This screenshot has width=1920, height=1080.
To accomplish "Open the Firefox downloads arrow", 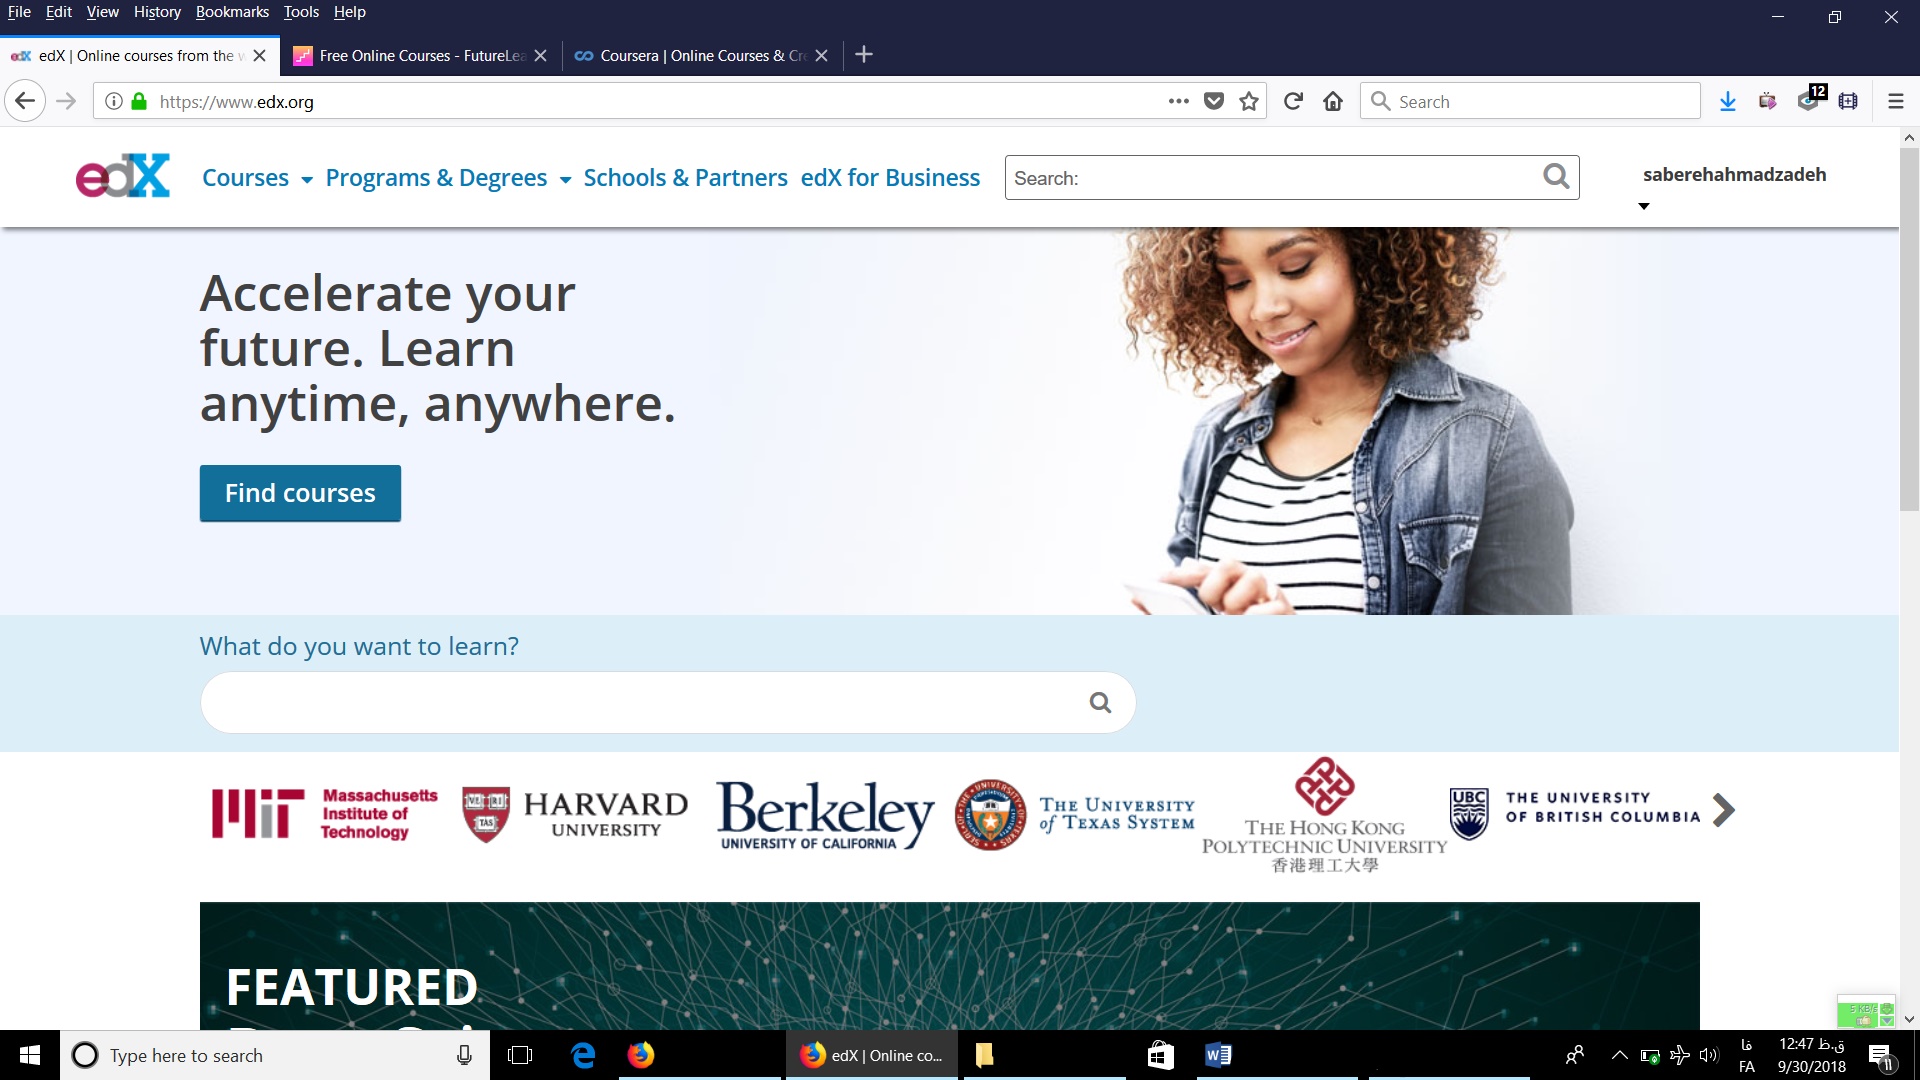I will tap(1727, 101).
